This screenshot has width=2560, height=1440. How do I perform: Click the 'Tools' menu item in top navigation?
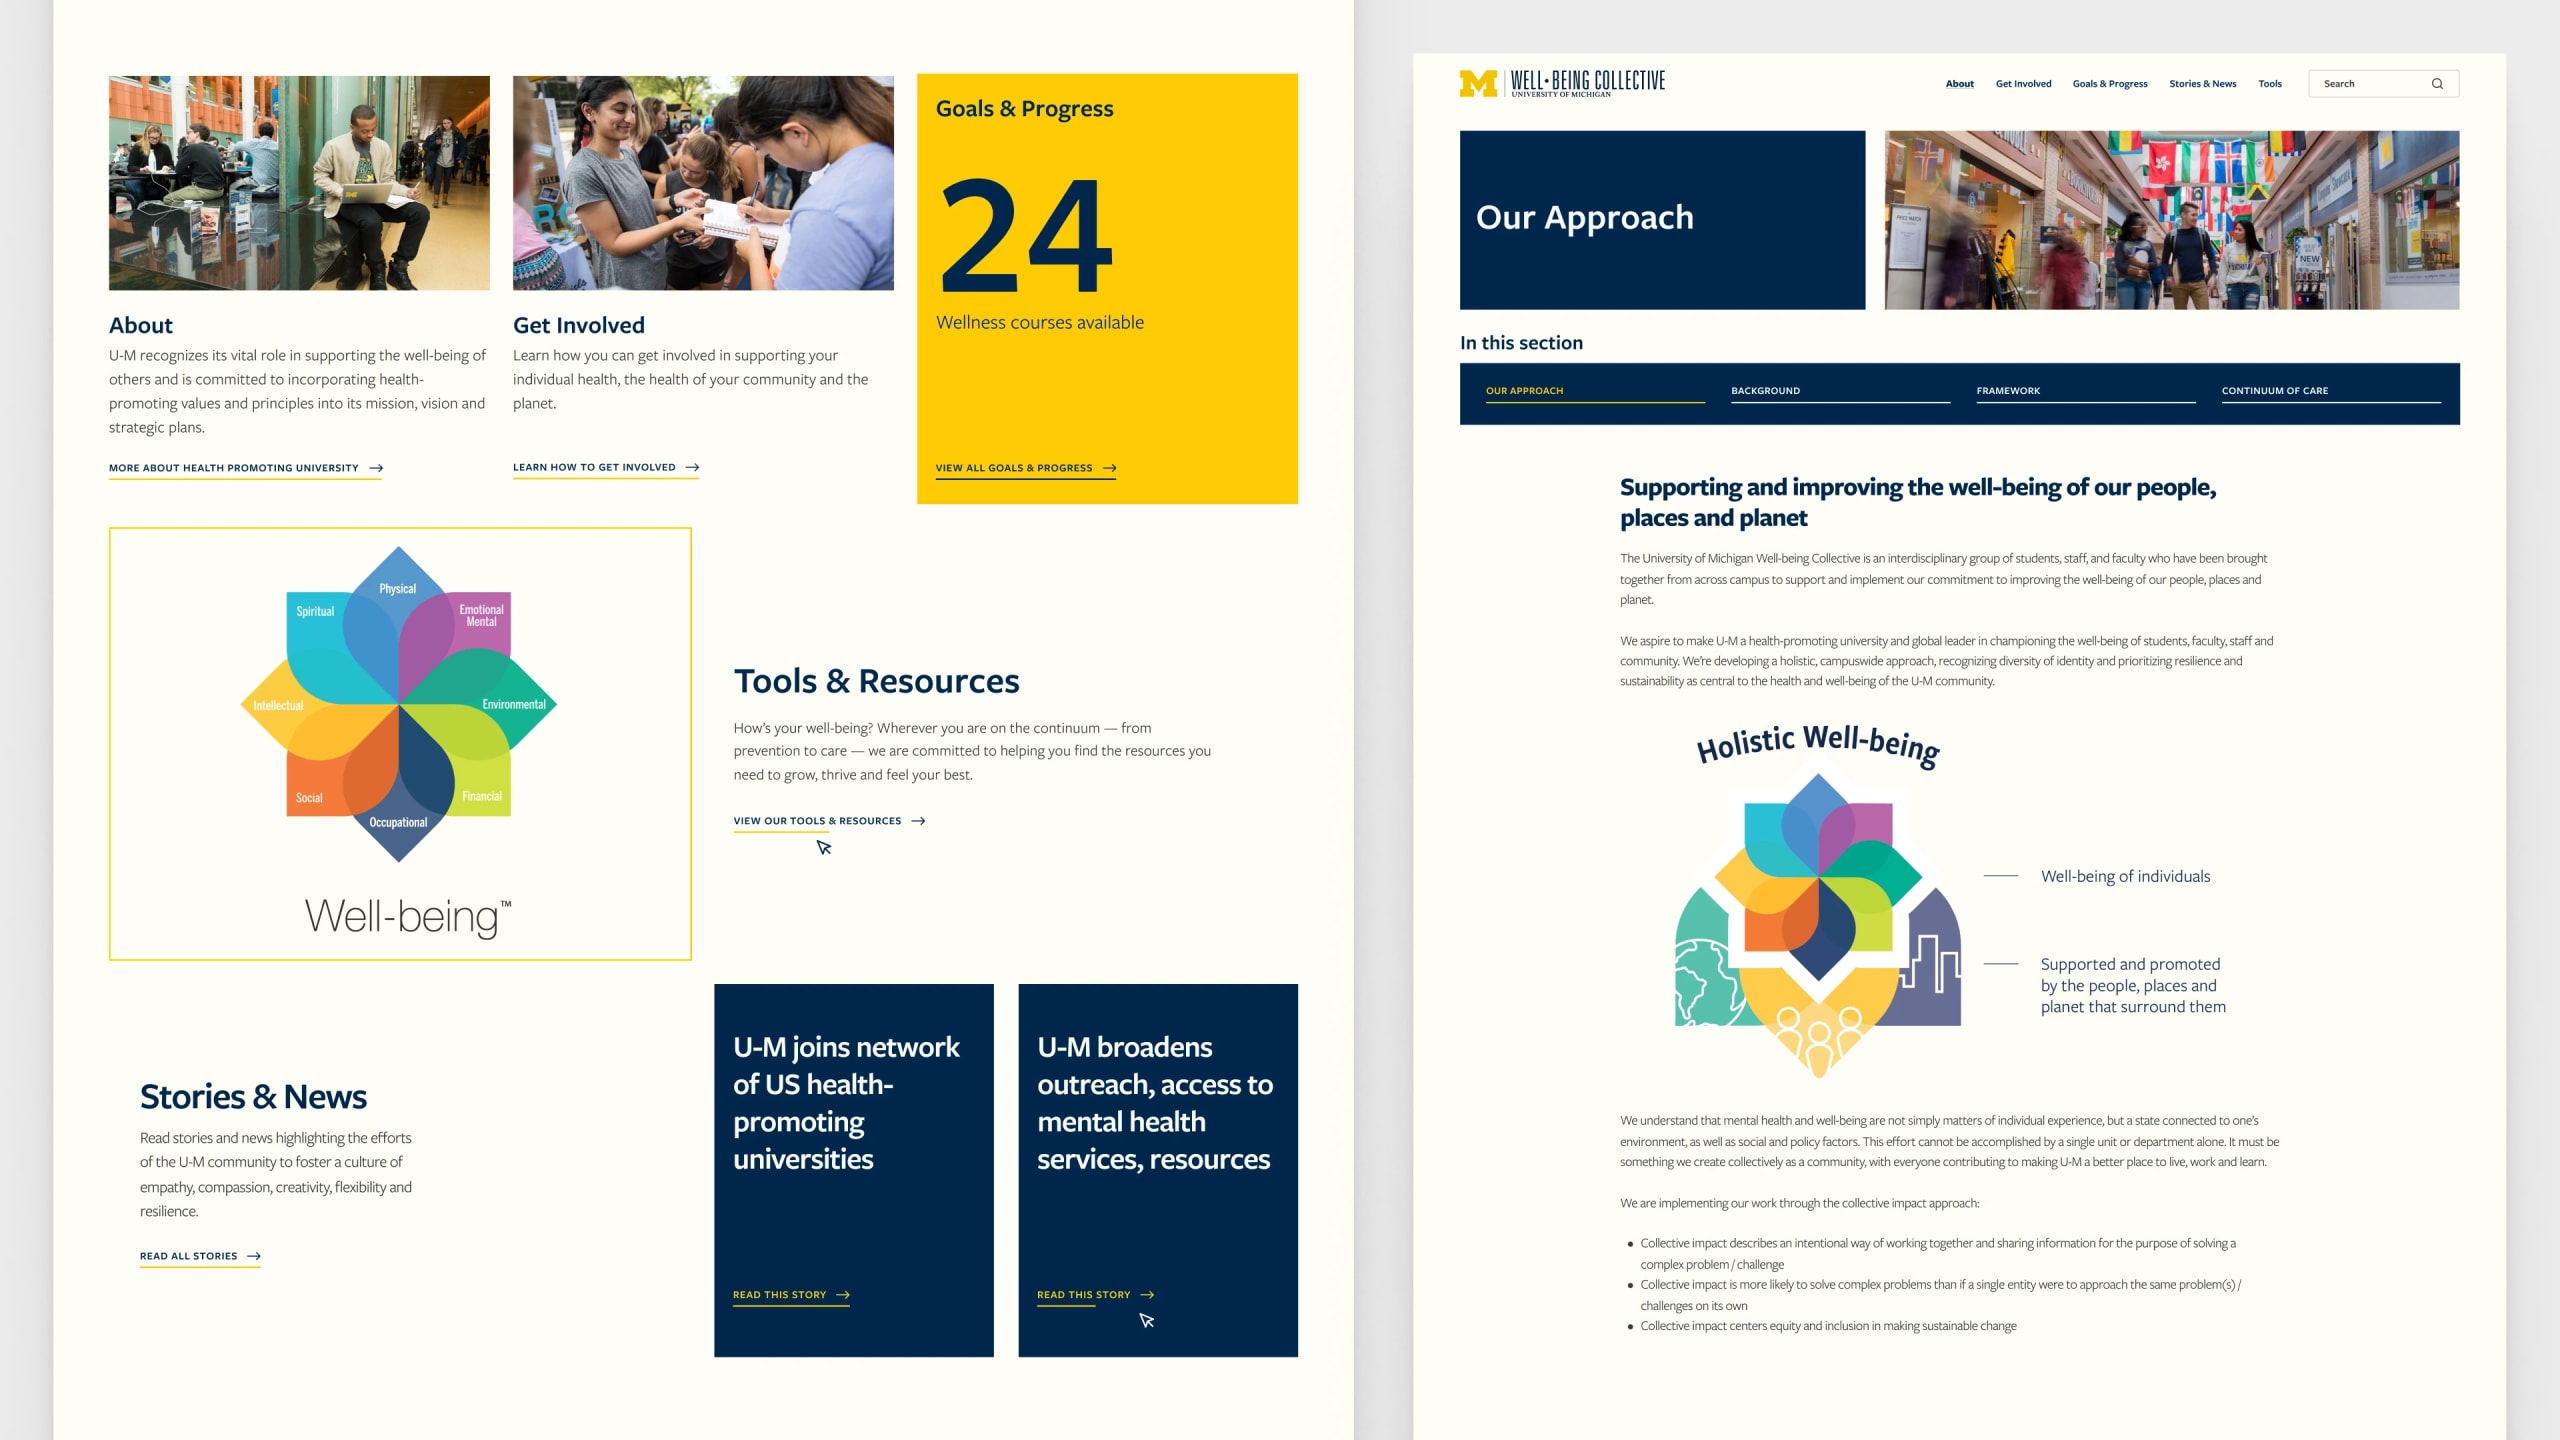(2270, 81)
